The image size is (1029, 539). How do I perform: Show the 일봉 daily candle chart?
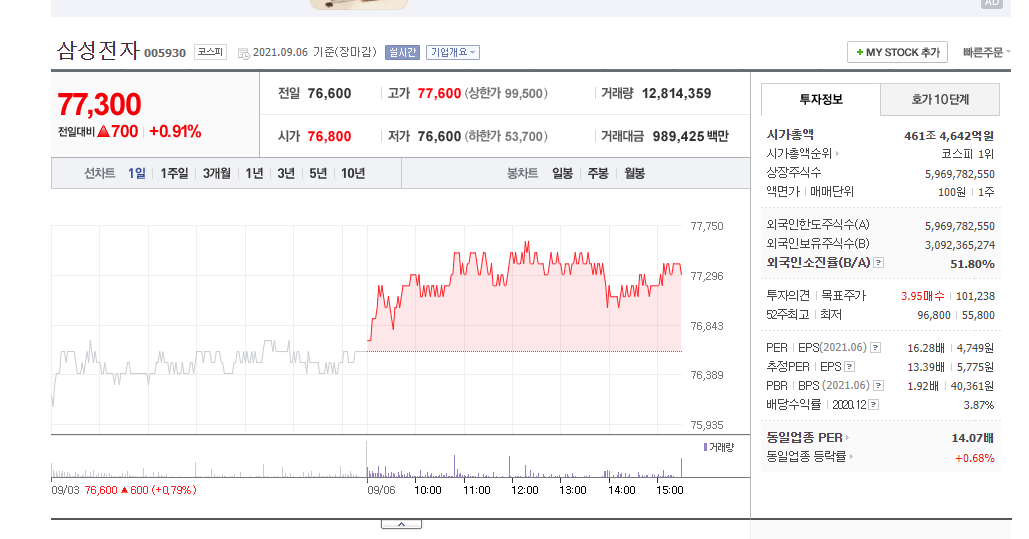point(562,173)
